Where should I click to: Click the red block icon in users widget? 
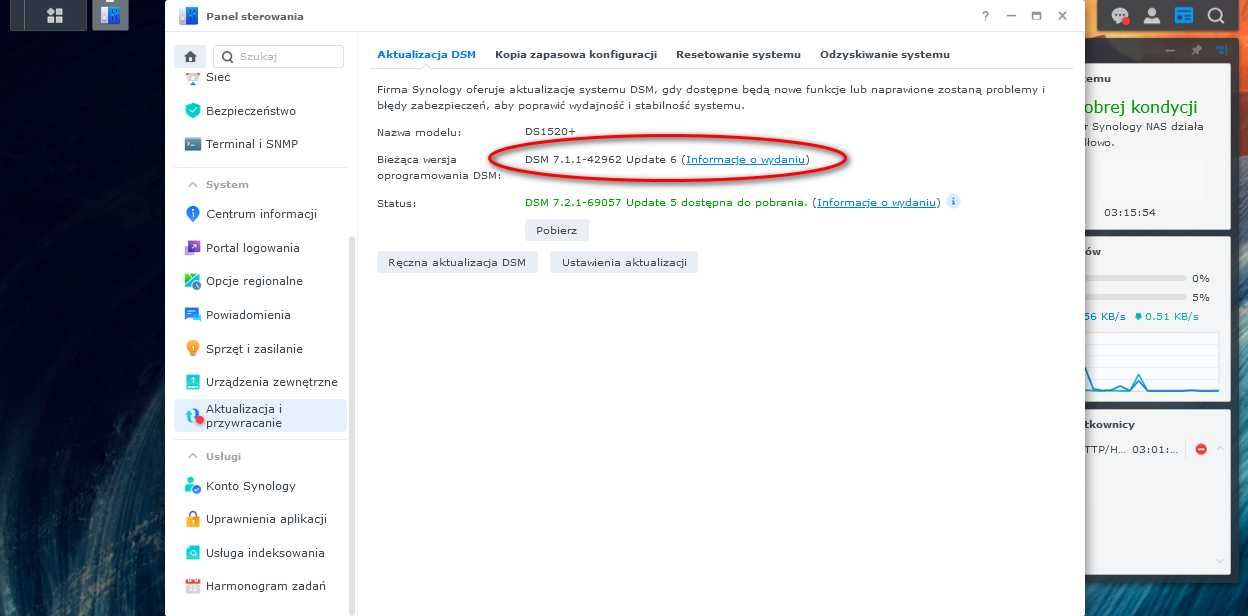(1201, 450)
